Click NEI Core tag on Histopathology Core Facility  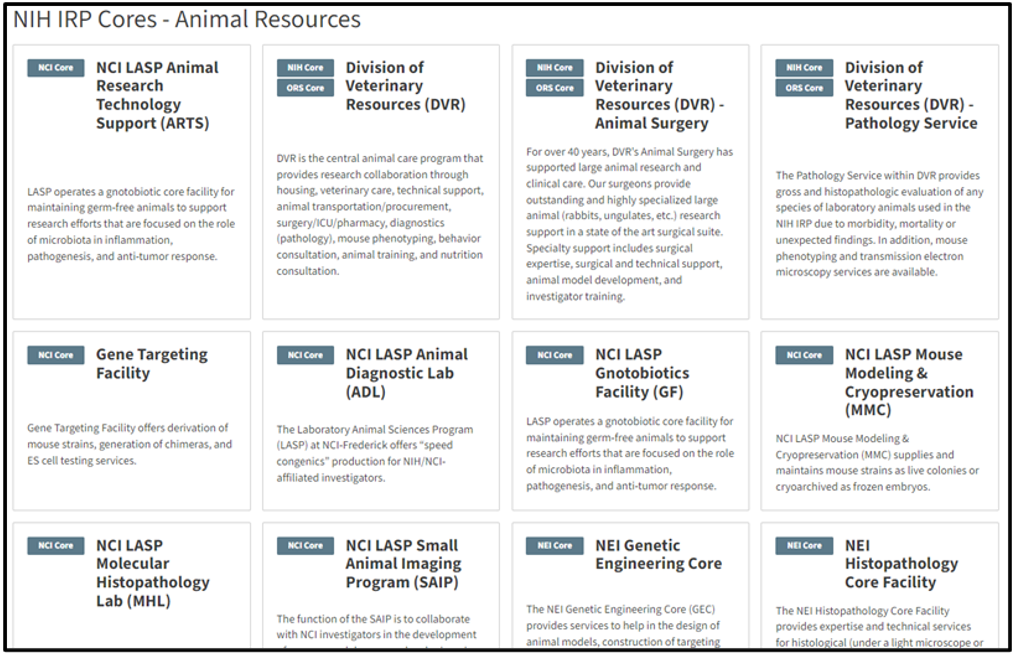pyautogui.click(x=804, y=546)
